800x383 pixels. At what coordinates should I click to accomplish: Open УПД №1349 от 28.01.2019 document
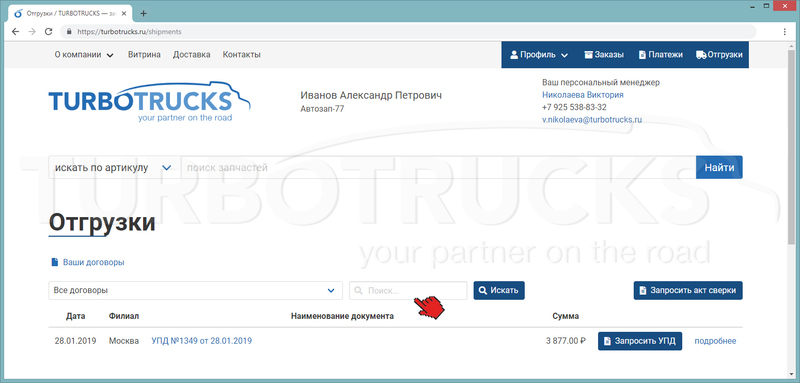[x=202, y=341]
